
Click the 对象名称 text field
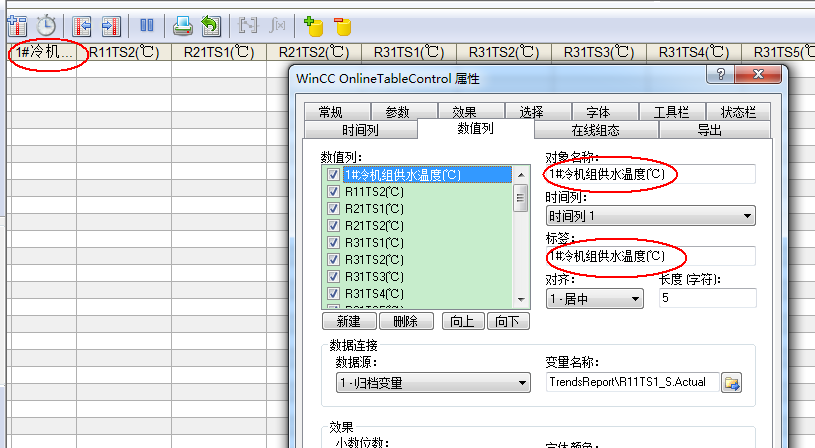650,174
